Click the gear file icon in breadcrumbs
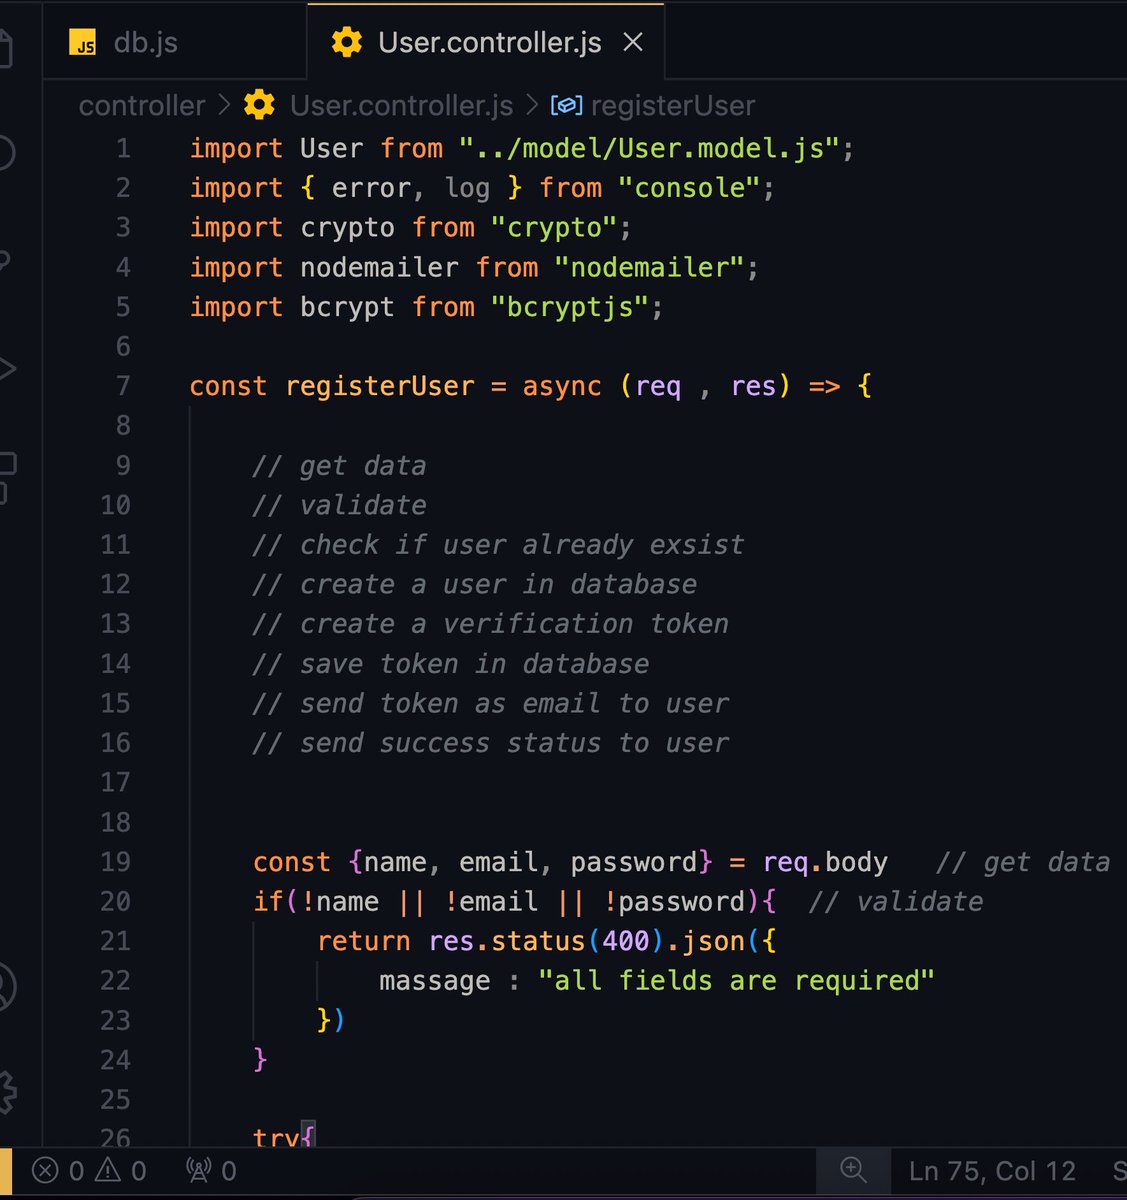 [x=259, y=105]
